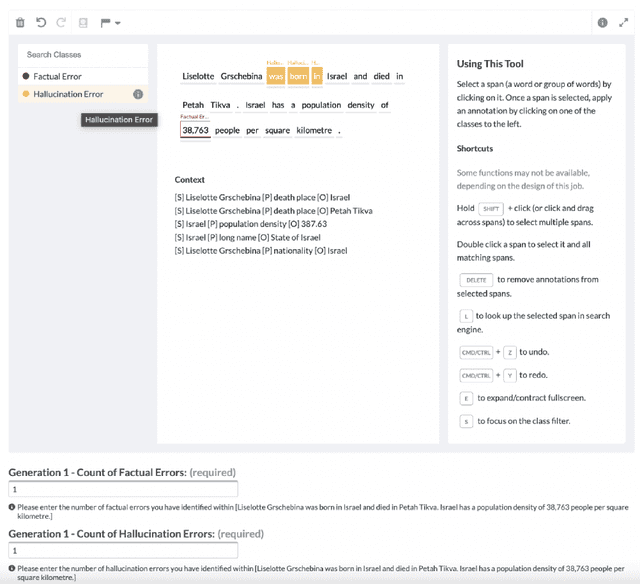This screenshot has height=584, width=640.
Task: Click the info icon at top right
Action: point(602,22)
